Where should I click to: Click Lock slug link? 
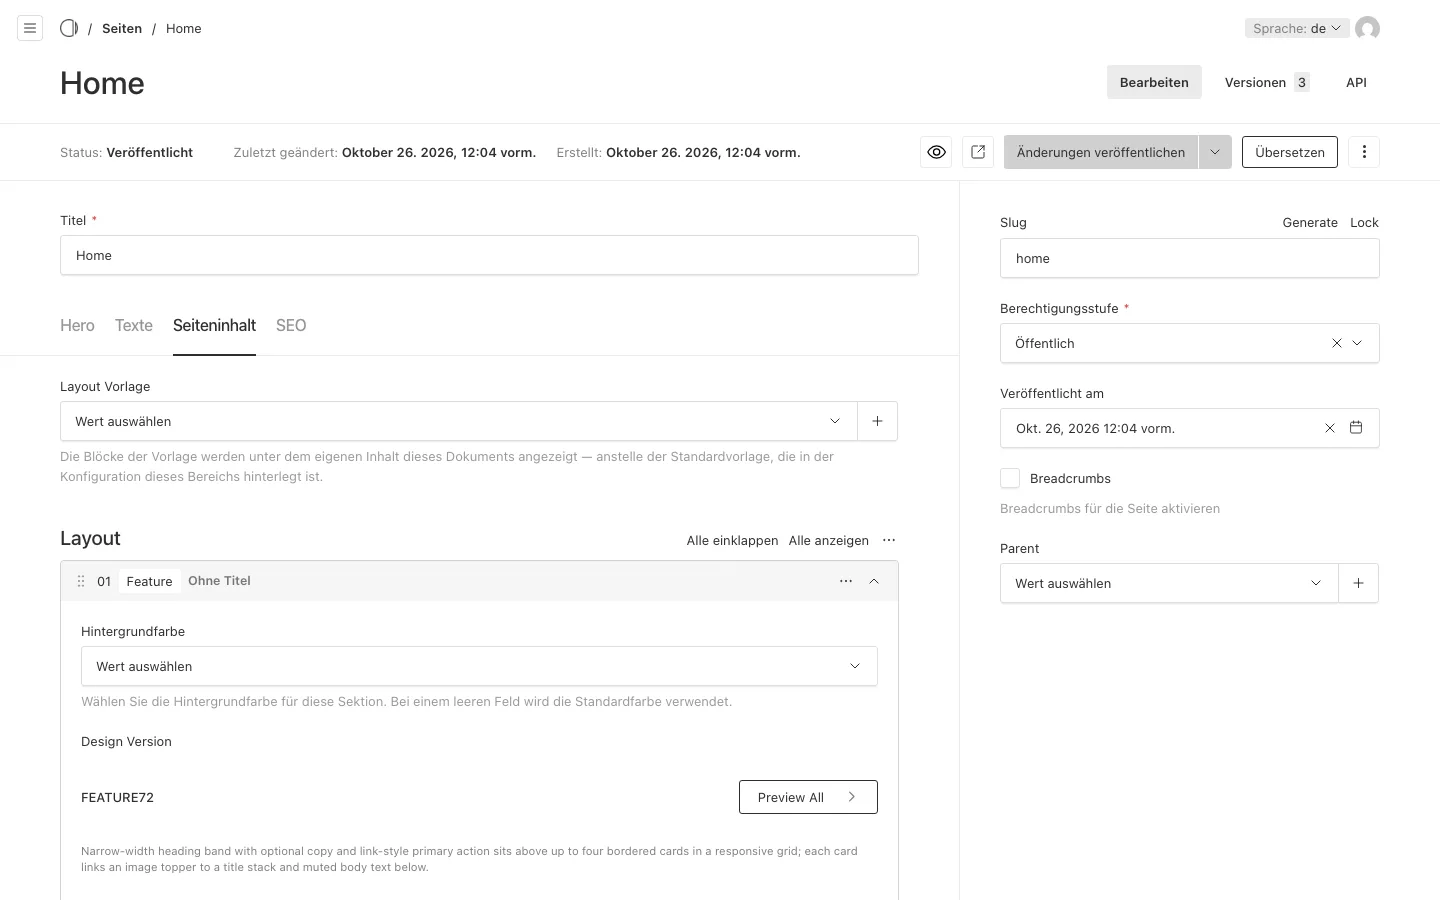pyautogui.click(x=1364, y=222)
